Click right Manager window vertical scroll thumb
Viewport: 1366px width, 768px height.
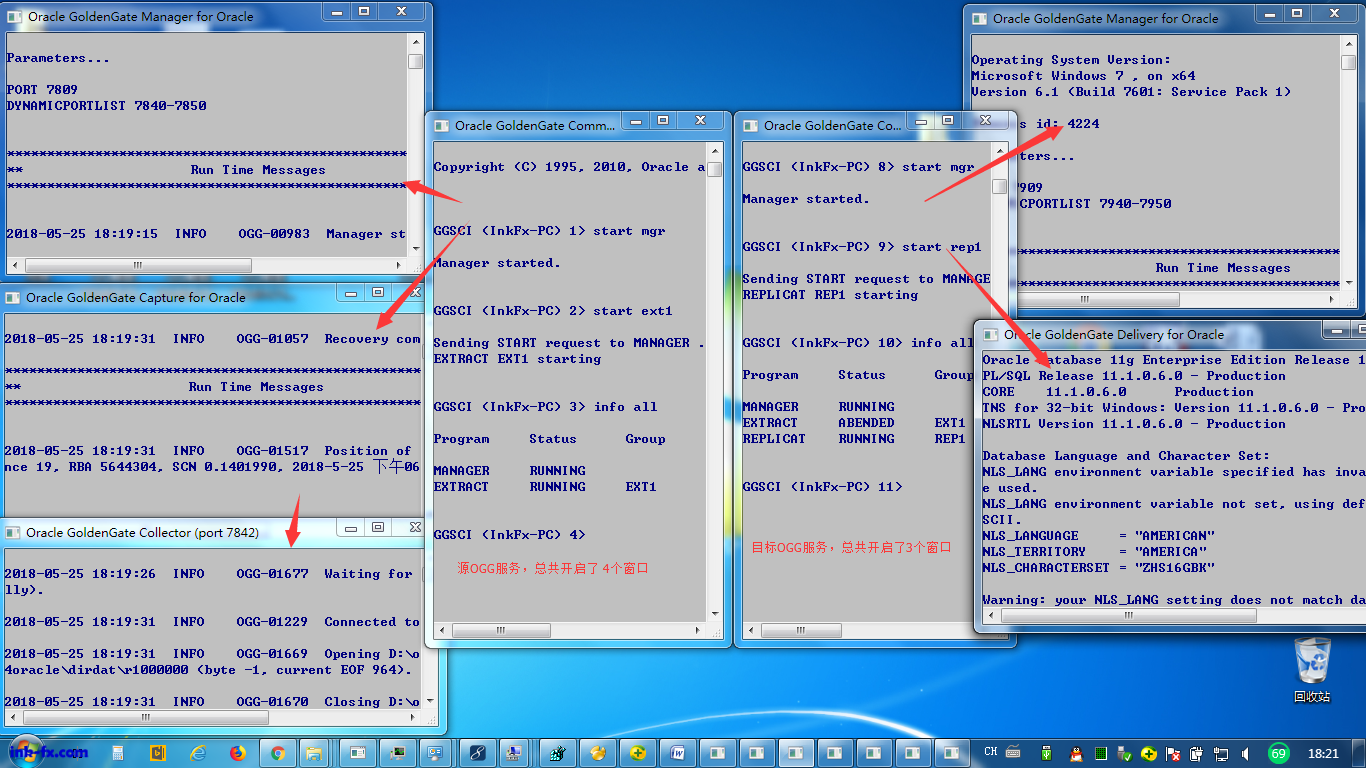[x=1348, y=62]
